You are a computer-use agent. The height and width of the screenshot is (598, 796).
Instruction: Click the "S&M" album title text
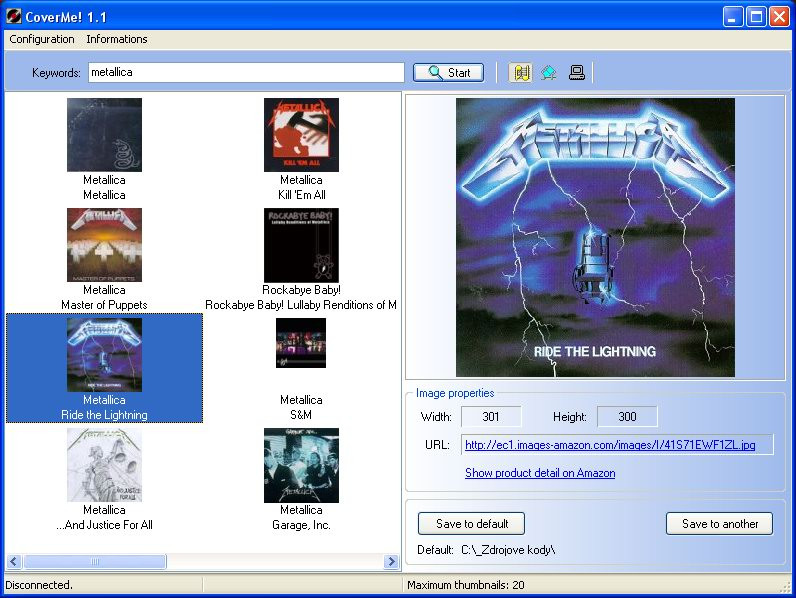(x=301, y=415)
